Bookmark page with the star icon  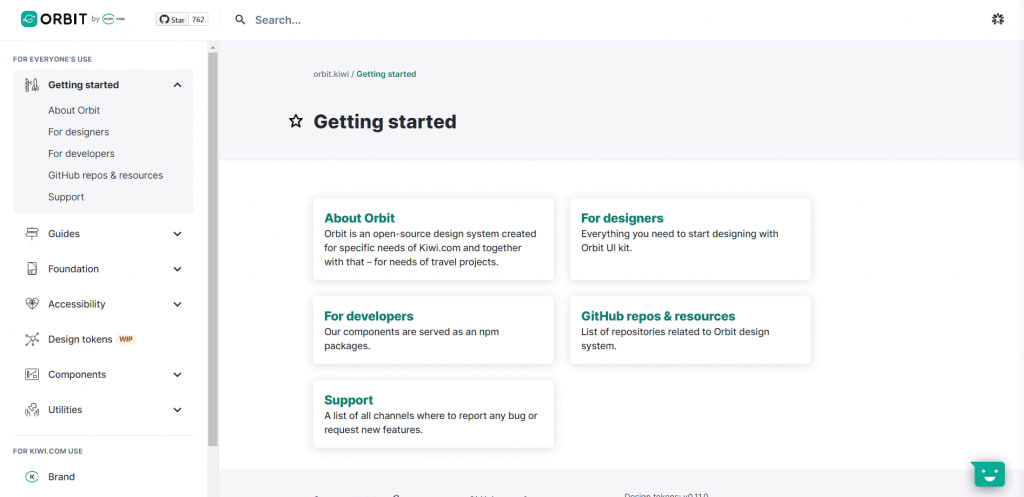[x=296, y=121]
